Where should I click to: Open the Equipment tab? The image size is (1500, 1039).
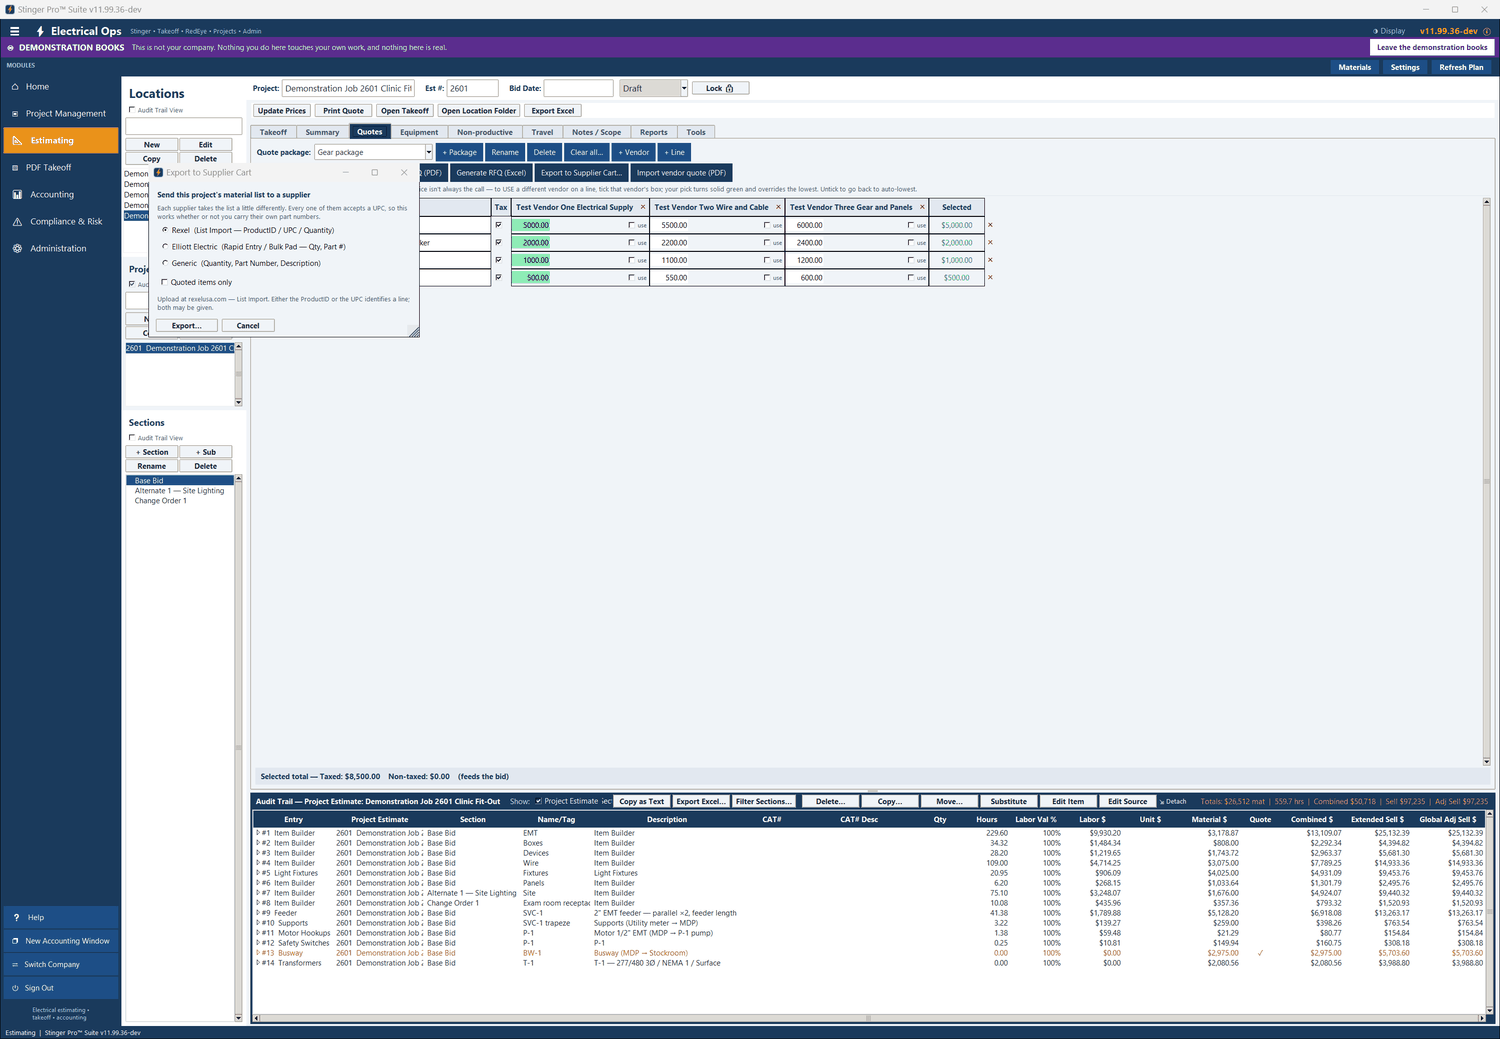(x=419, y=132)
